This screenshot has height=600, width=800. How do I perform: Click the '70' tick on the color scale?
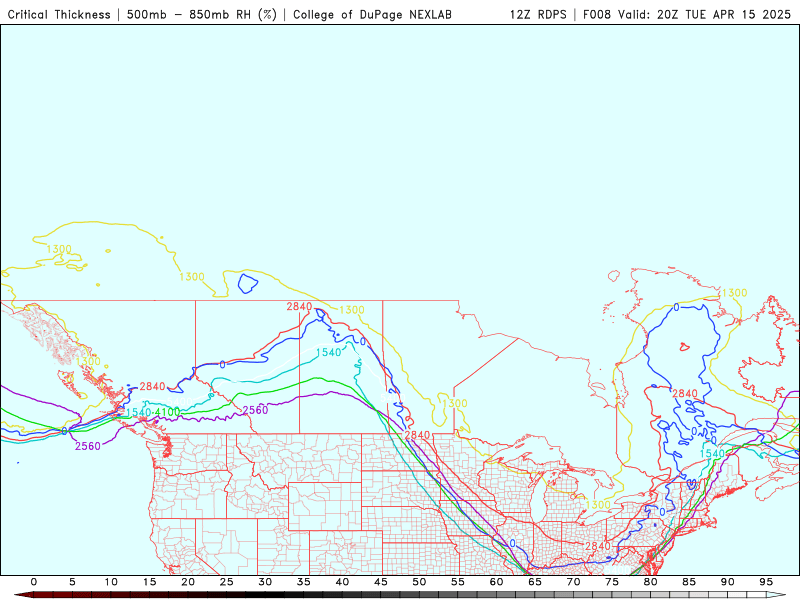(573, 582)
